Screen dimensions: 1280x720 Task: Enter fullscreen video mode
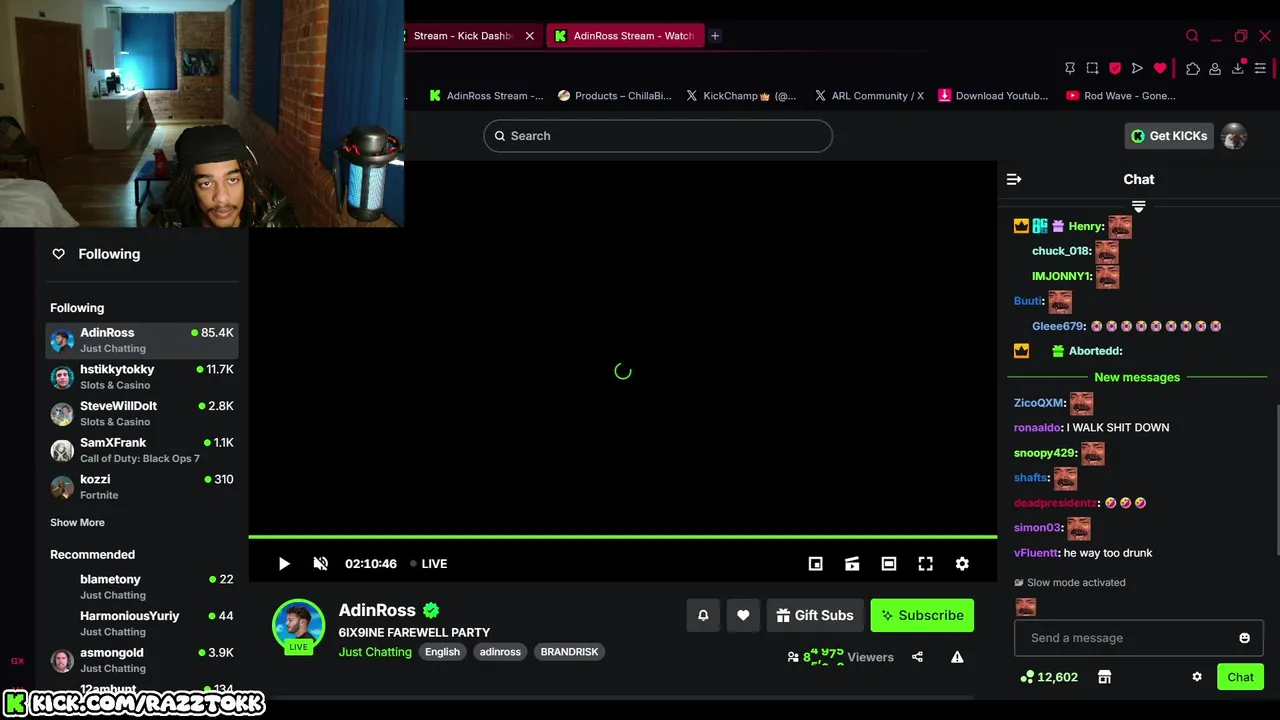925,564
